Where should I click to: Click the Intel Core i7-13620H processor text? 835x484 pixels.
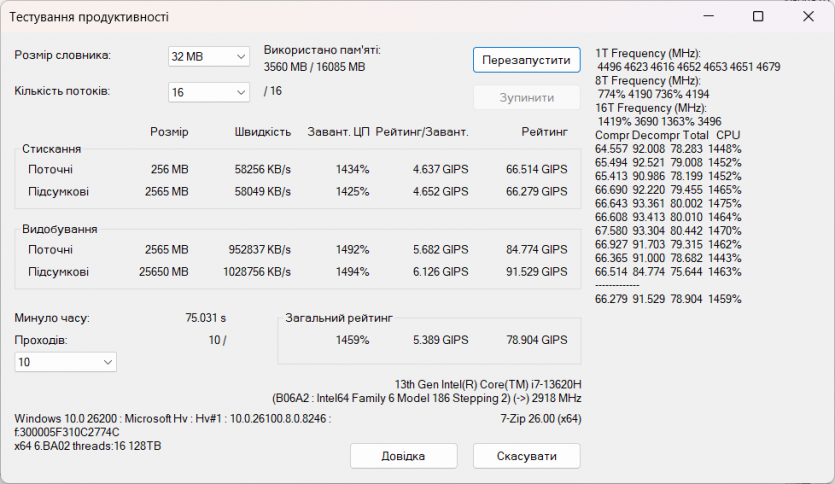(488, 384)
